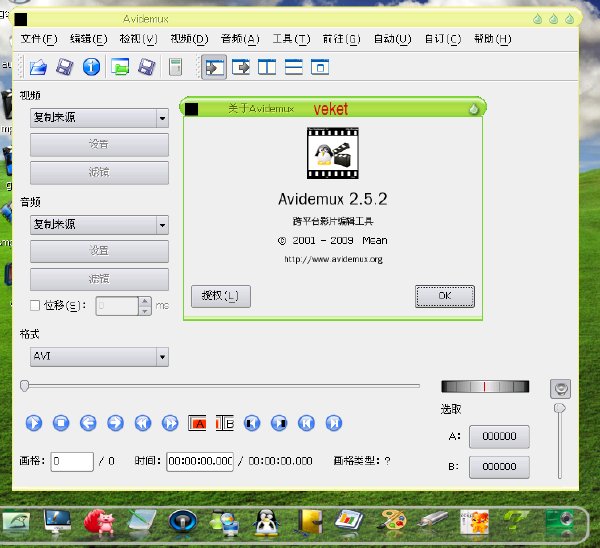The width and height of the screenshot is (600, 548).
Task: Click the audio volume speaker icon
Action: [x=560, y=389]
